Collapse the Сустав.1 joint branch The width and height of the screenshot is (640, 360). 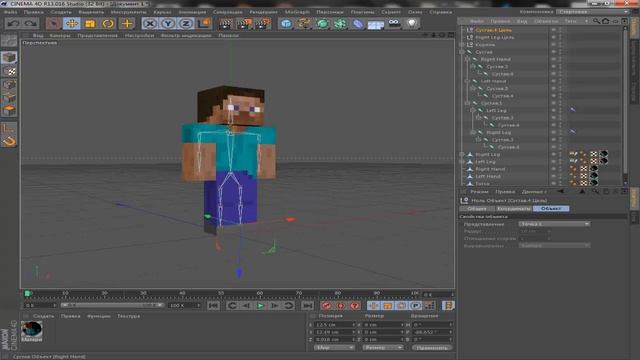(467, 103)
